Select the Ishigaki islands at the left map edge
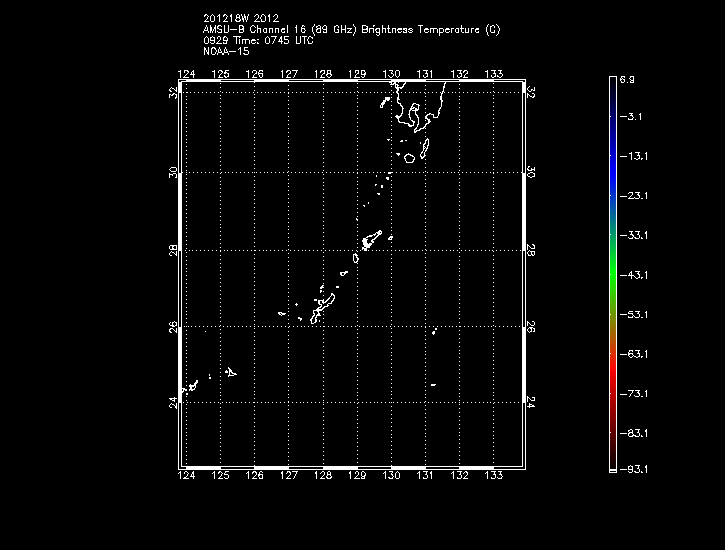This screenshot has height=550, width=725. click(188, 384)
